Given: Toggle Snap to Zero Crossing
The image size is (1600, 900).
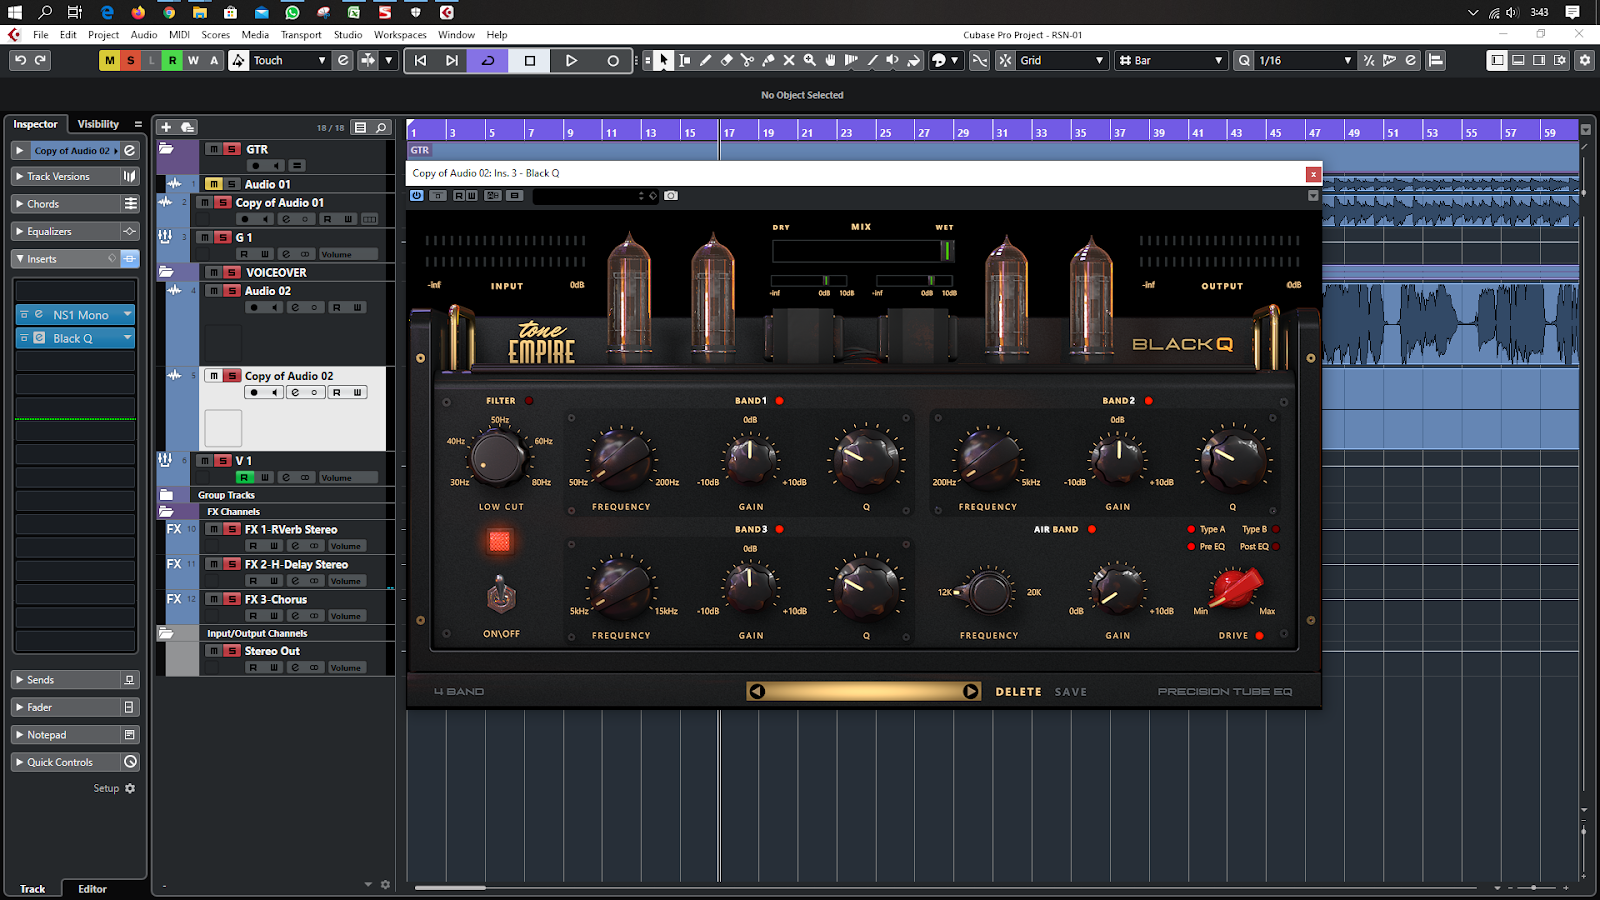Looking at the screenshot, I should click(980, 60).
